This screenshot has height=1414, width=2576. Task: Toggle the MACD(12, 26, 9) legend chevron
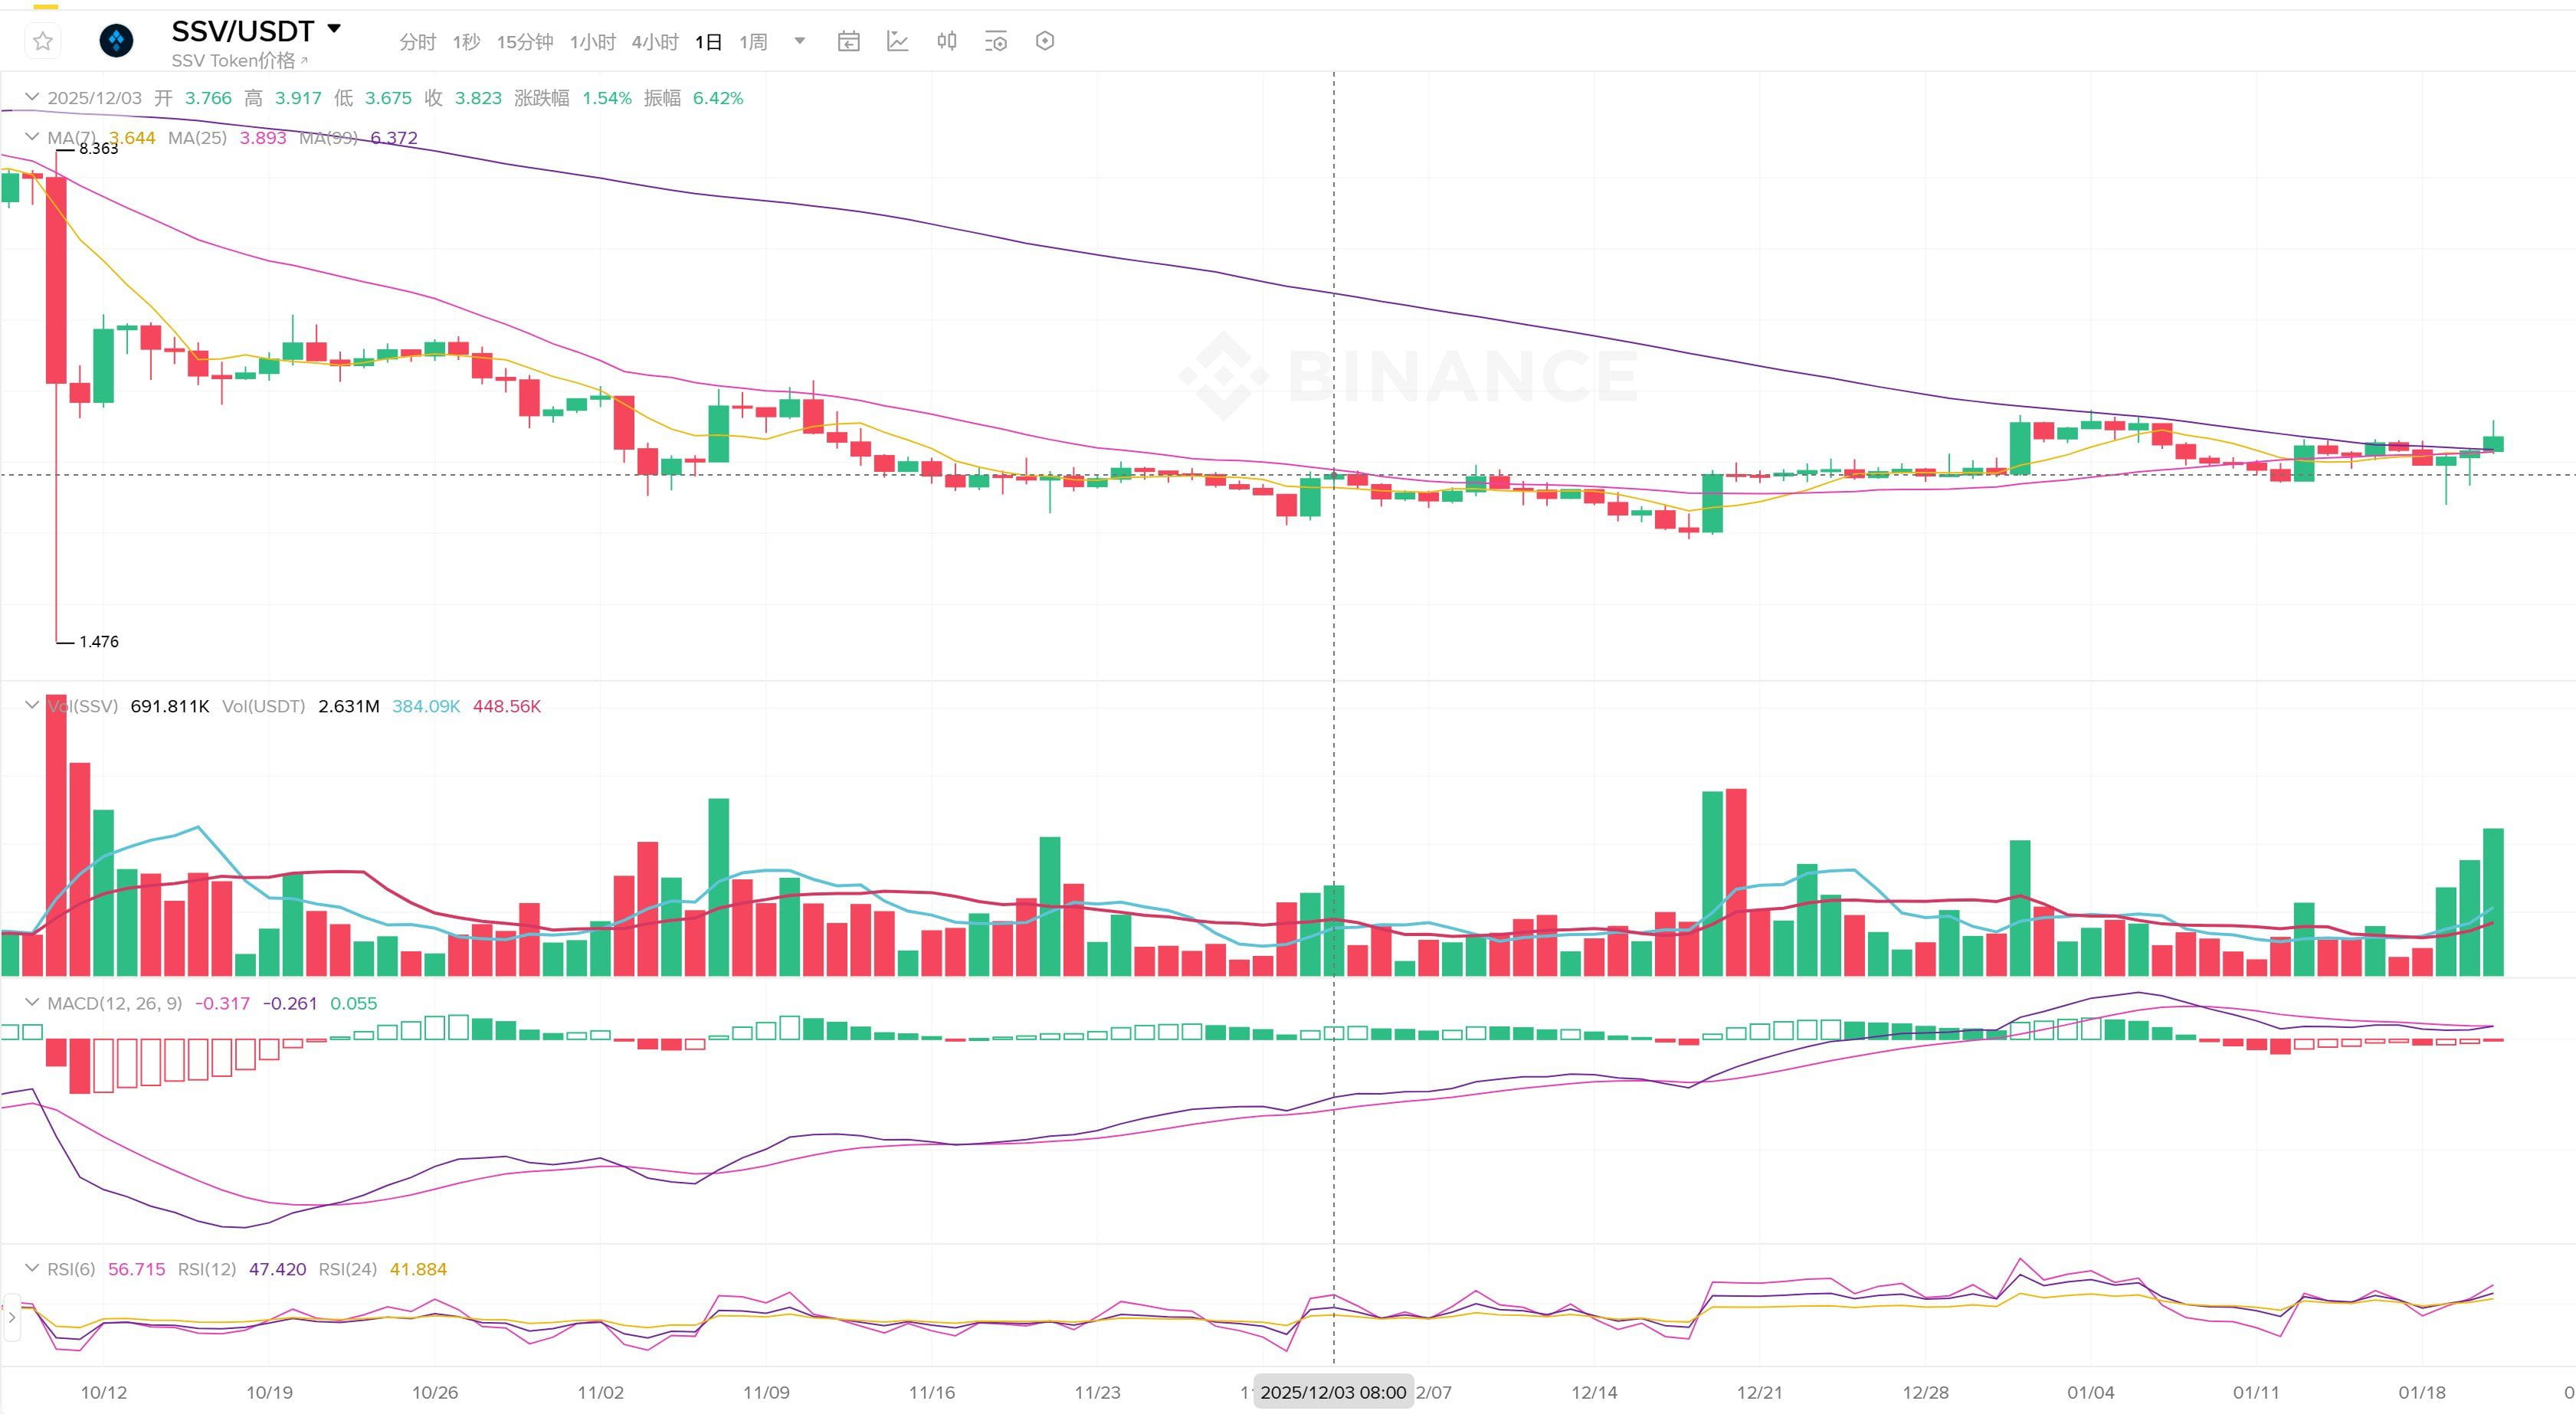tap(32, 1002)
